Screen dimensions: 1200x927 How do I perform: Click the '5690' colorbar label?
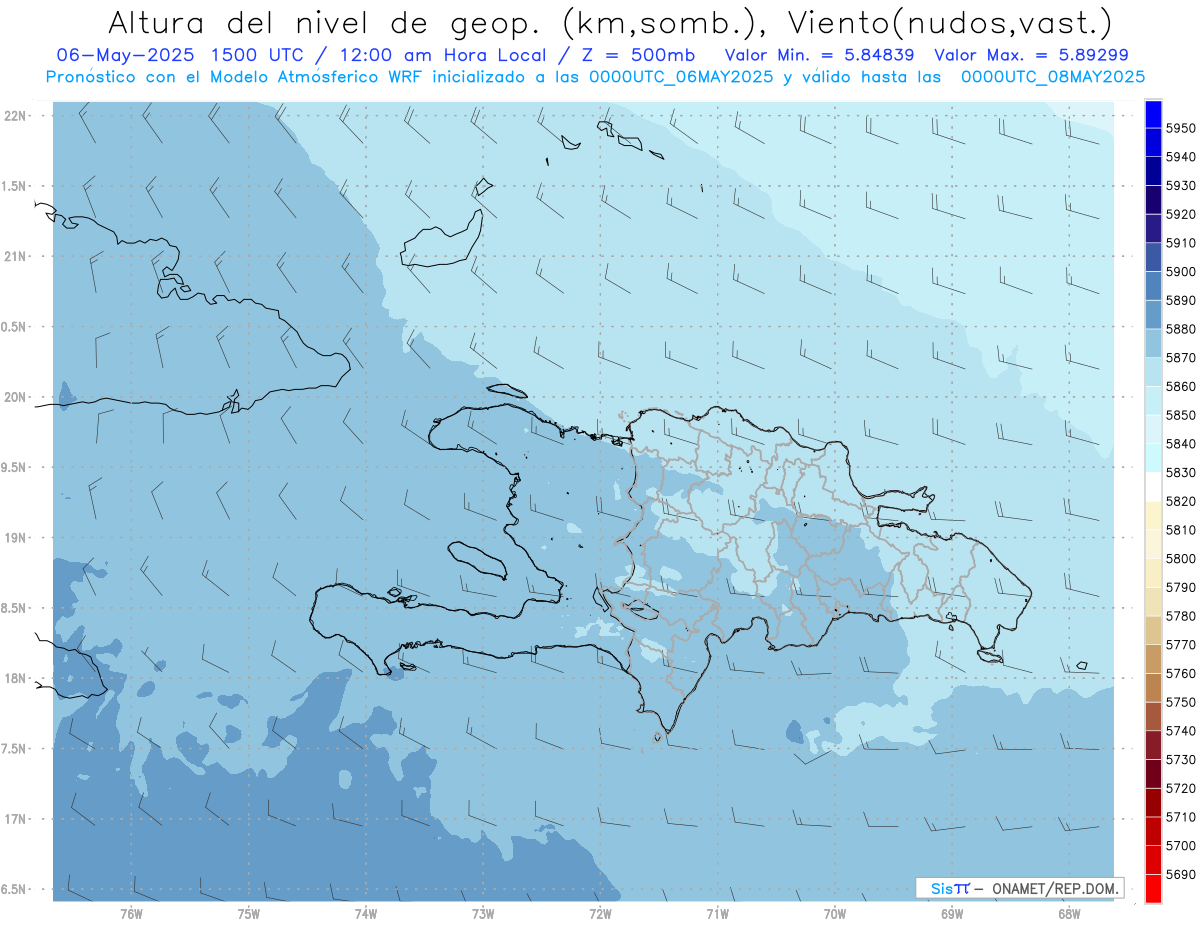(1181, 875)
